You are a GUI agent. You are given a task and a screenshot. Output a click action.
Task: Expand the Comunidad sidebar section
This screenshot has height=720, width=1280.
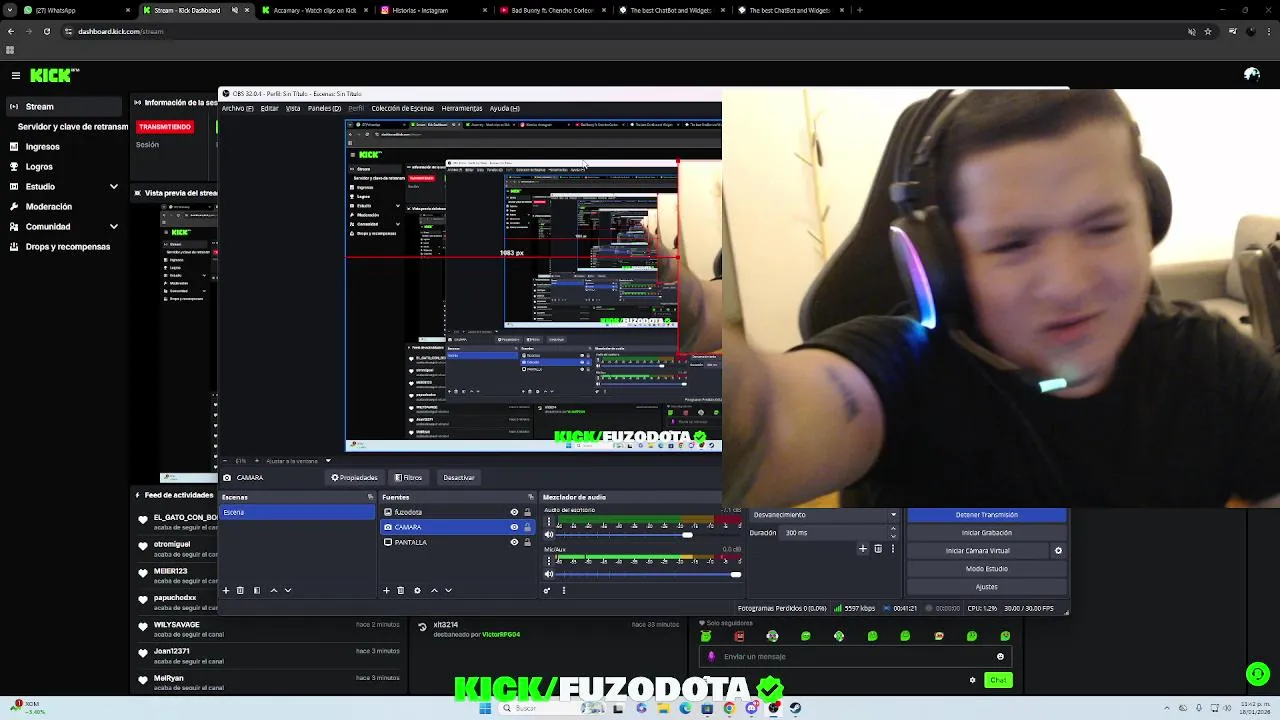point(113,226)
